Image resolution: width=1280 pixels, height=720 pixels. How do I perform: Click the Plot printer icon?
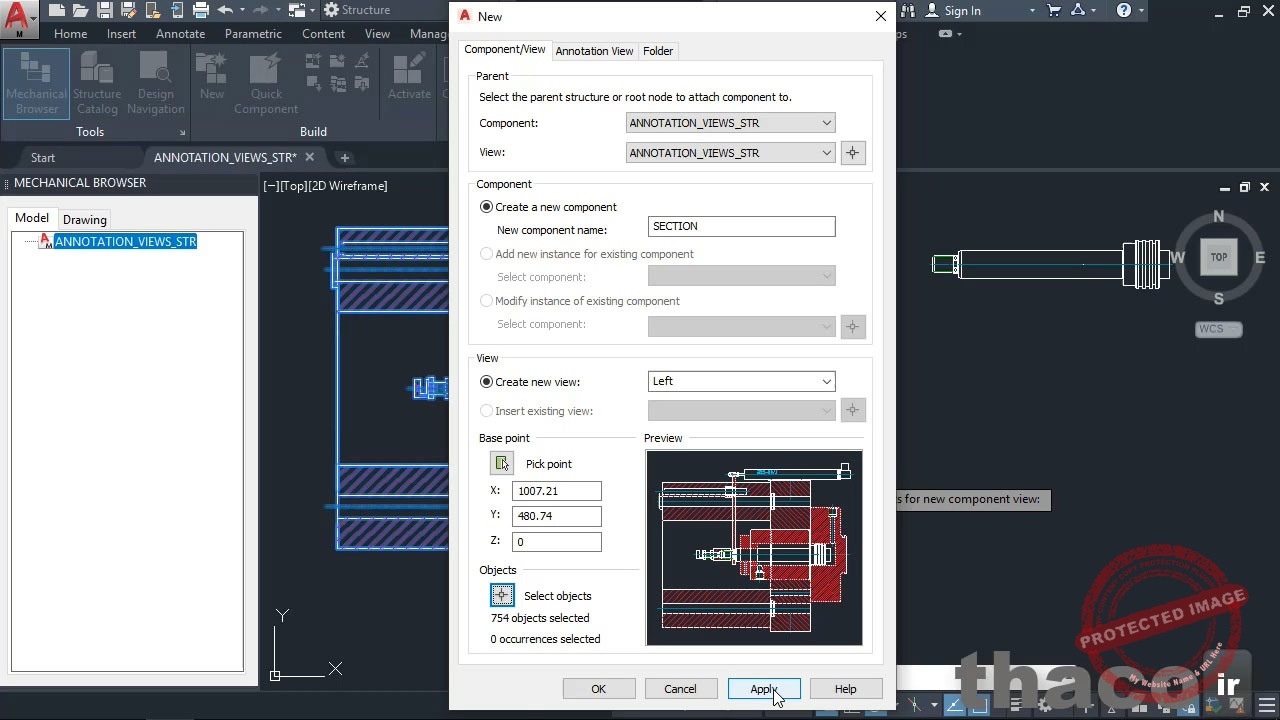click(200, 10)
